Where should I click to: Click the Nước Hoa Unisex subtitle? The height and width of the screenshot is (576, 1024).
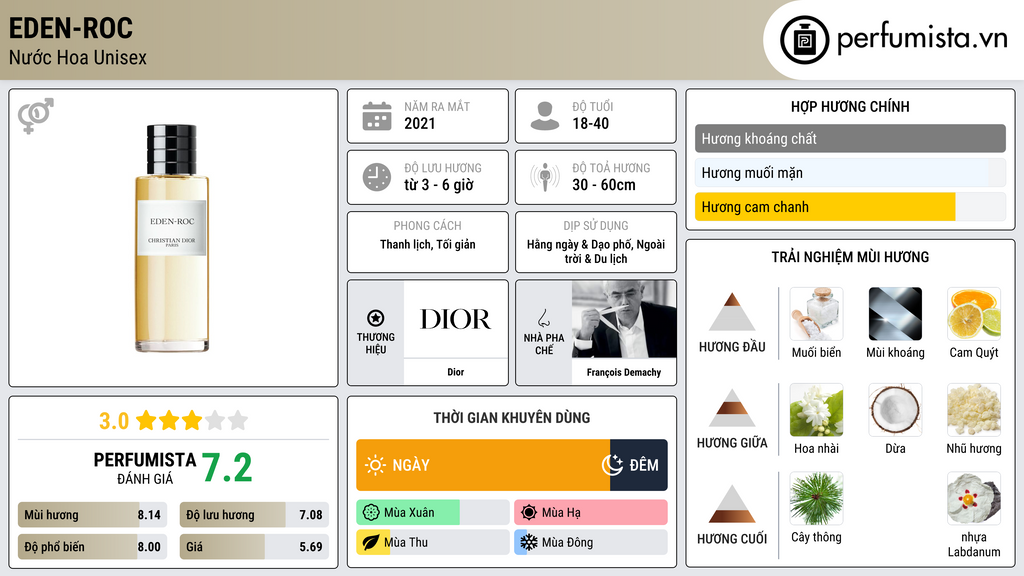(x=78, y=57)
